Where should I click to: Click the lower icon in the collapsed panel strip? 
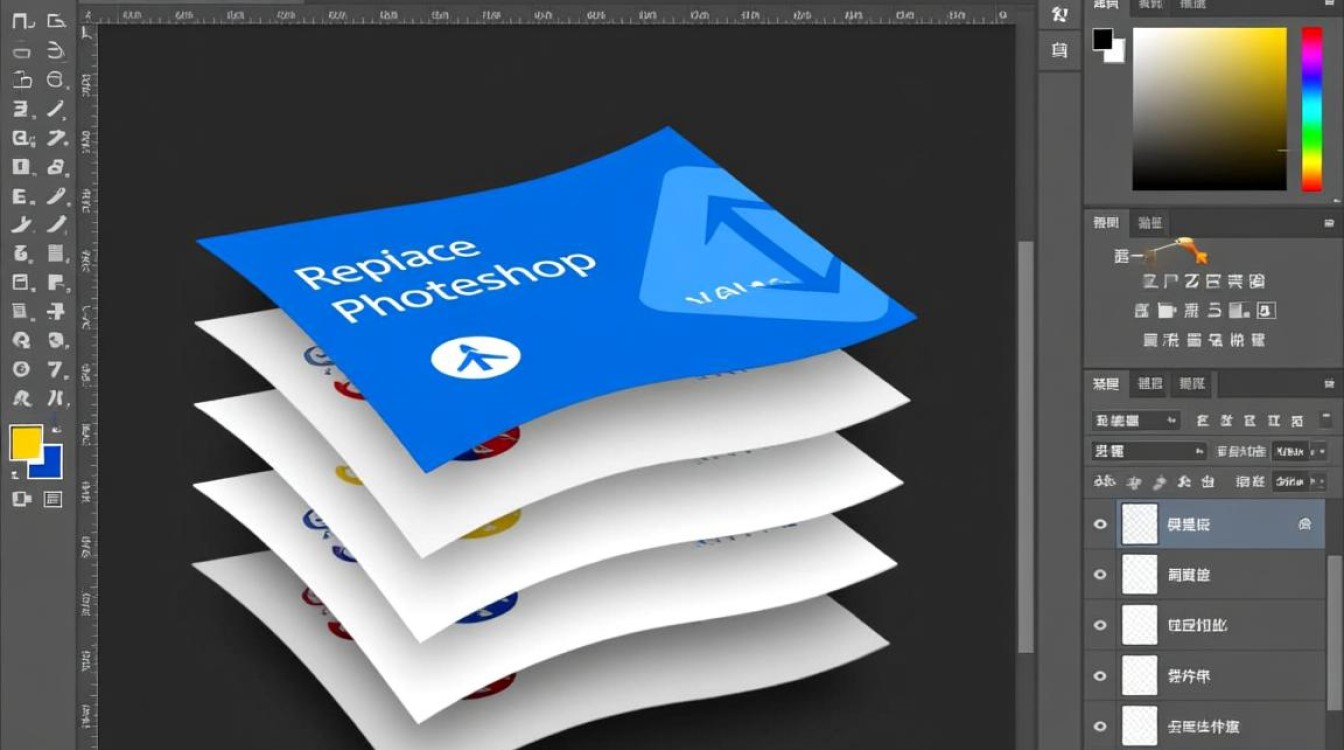(1059, 49)
